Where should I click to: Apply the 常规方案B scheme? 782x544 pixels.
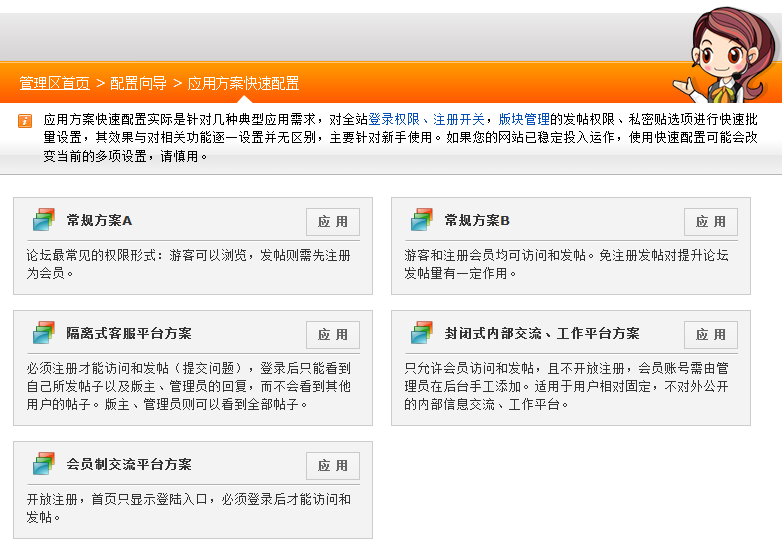[x=711, y=221]
